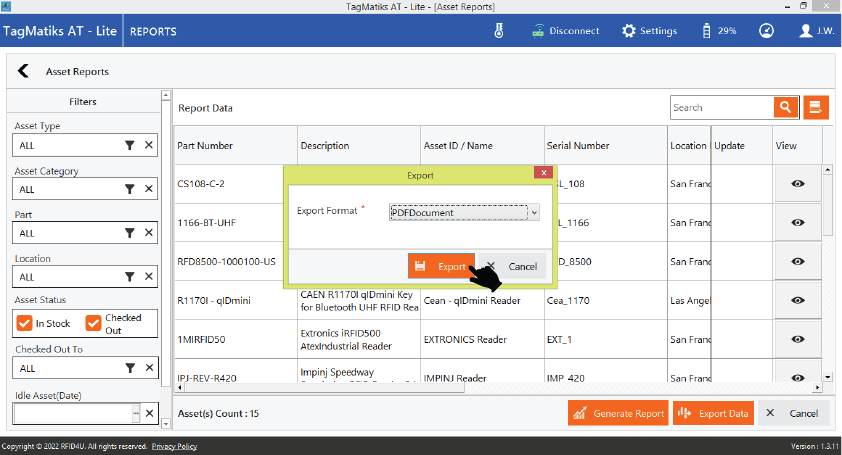842x455 pixels.
Task: Click the back arrow beside Asset Reports
Action: click(x=23, y=72)
